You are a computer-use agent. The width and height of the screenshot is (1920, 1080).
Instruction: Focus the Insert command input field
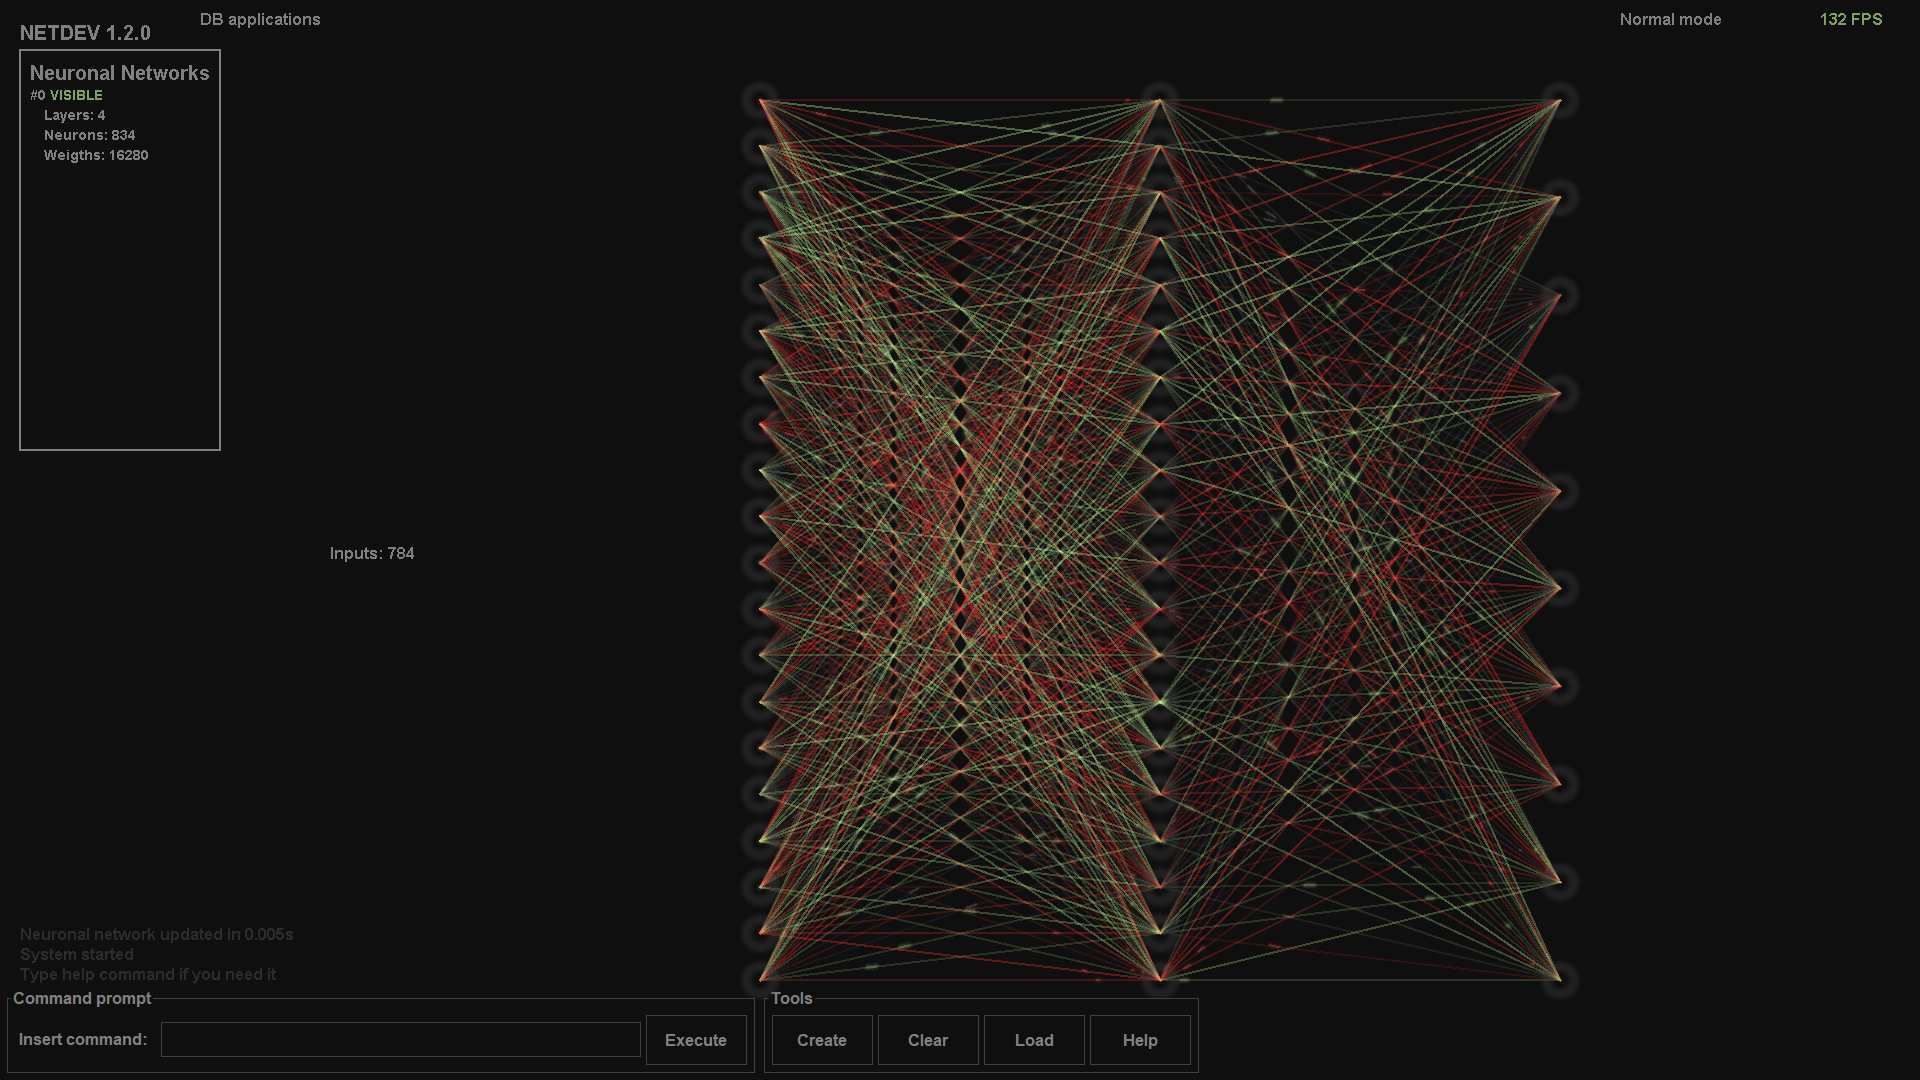coord(400,1039)
